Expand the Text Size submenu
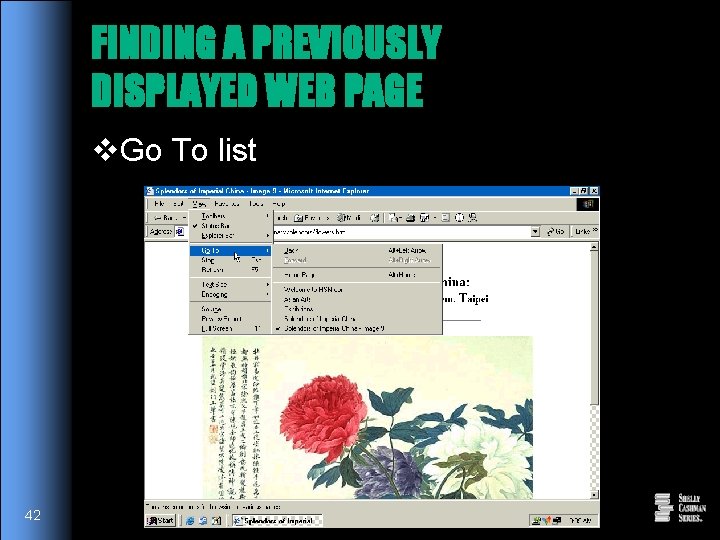The width and height of the screenshot is (720, 540). pyautogui.click(x=231, y=285)
